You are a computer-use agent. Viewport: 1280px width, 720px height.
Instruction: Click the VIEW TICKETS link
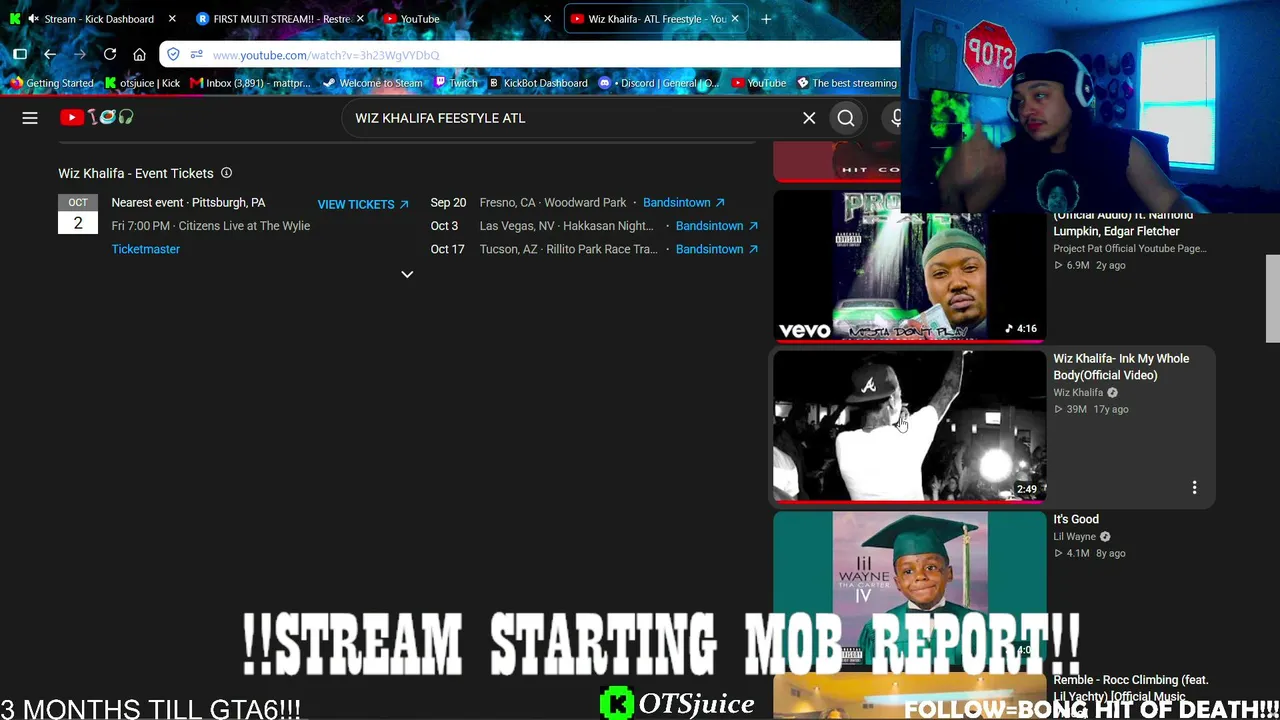pyautogui.click(x=363, y=204)
